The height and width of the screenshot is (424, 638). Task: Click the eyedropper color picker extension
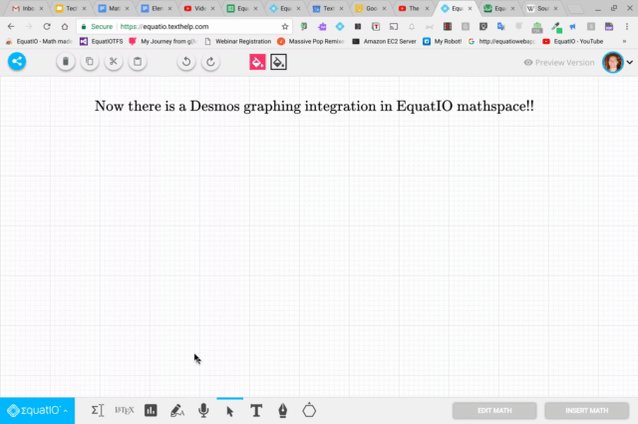[x=556, y=27]
